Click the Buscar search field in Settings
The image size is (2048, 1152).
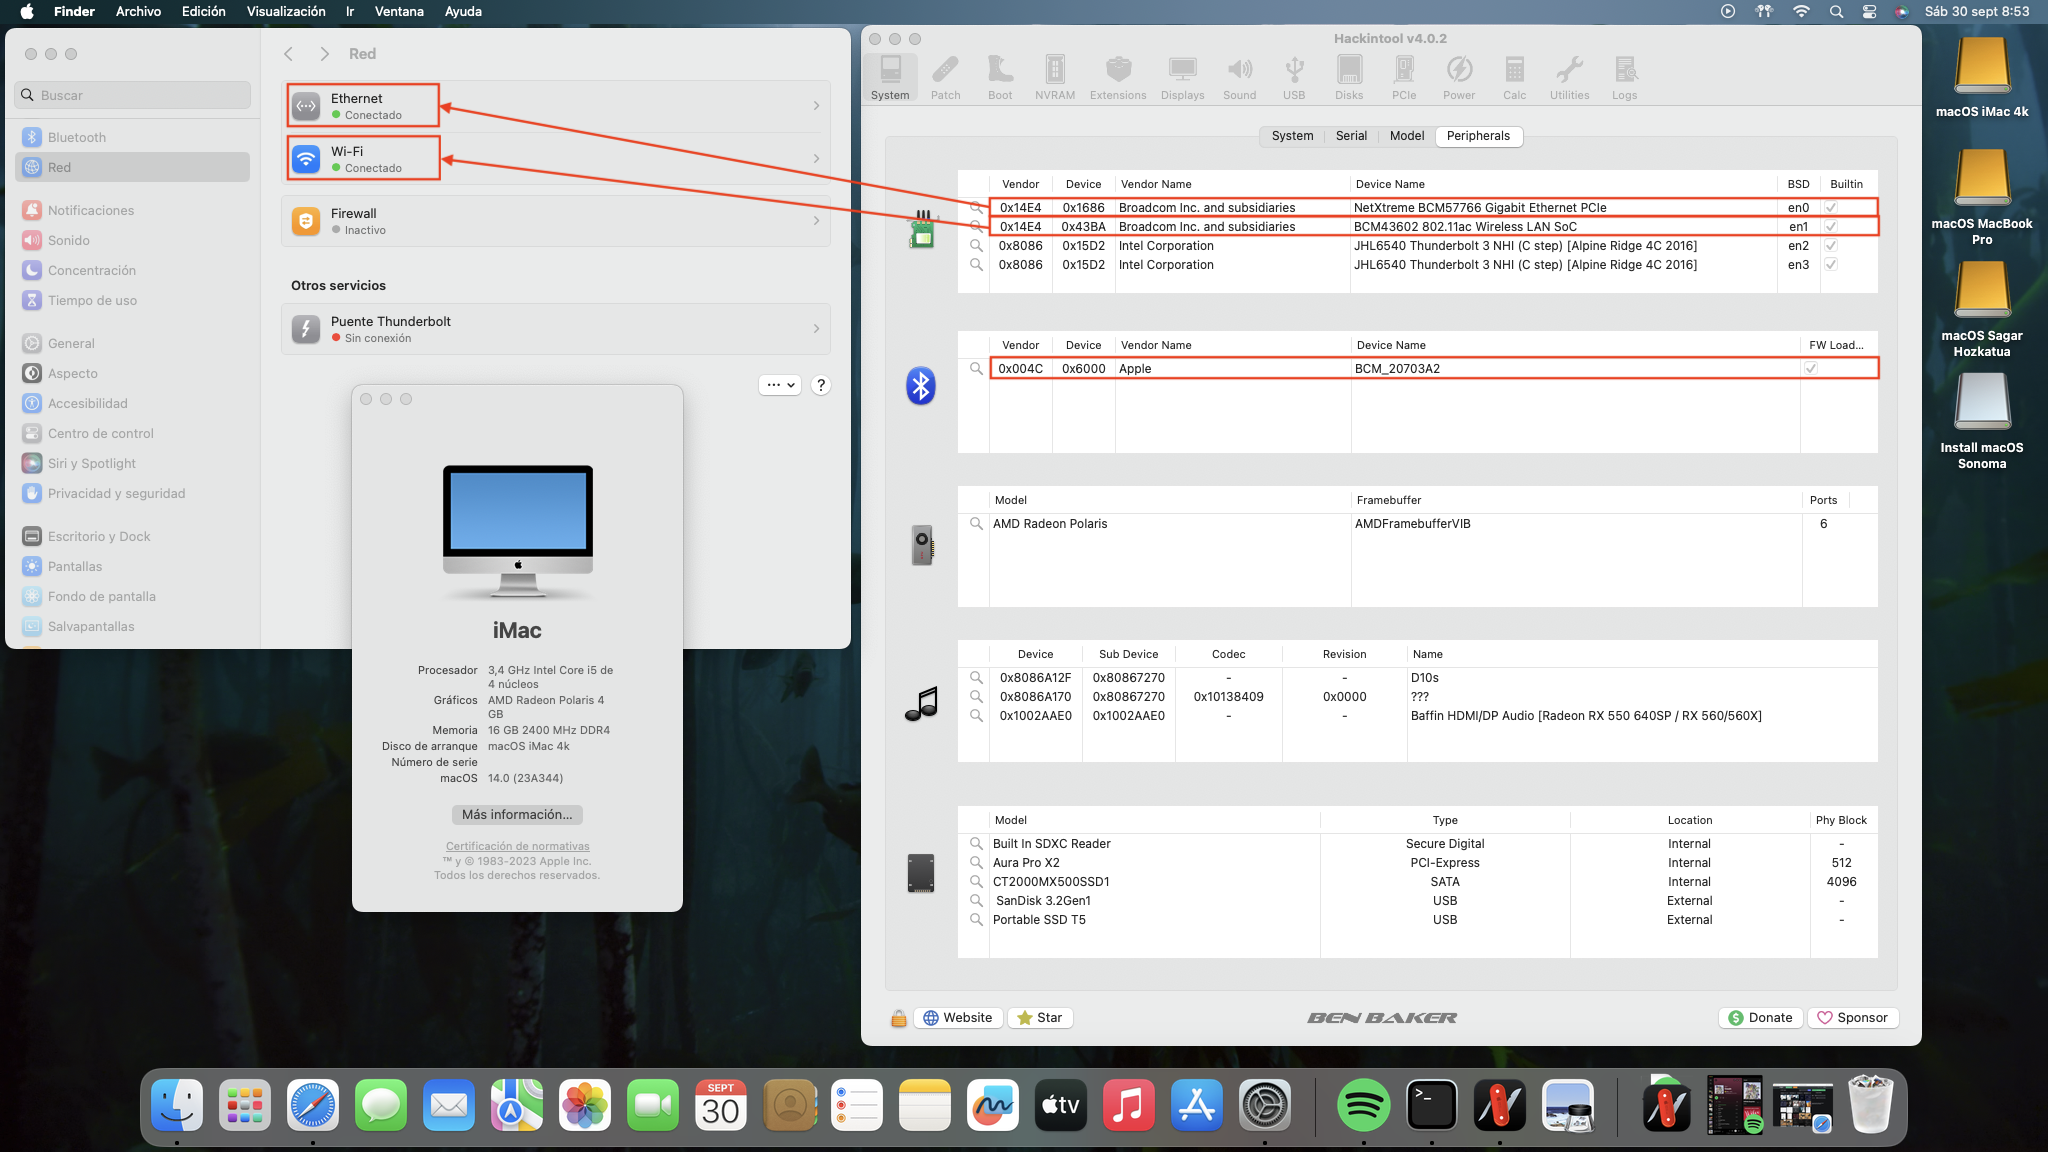click(133, 95)
